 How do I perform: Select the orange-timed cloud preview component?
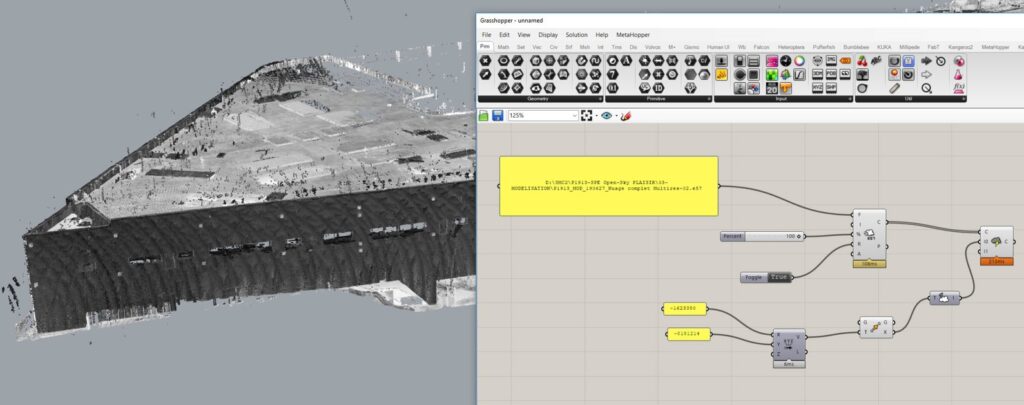click(x=994, y=243)
